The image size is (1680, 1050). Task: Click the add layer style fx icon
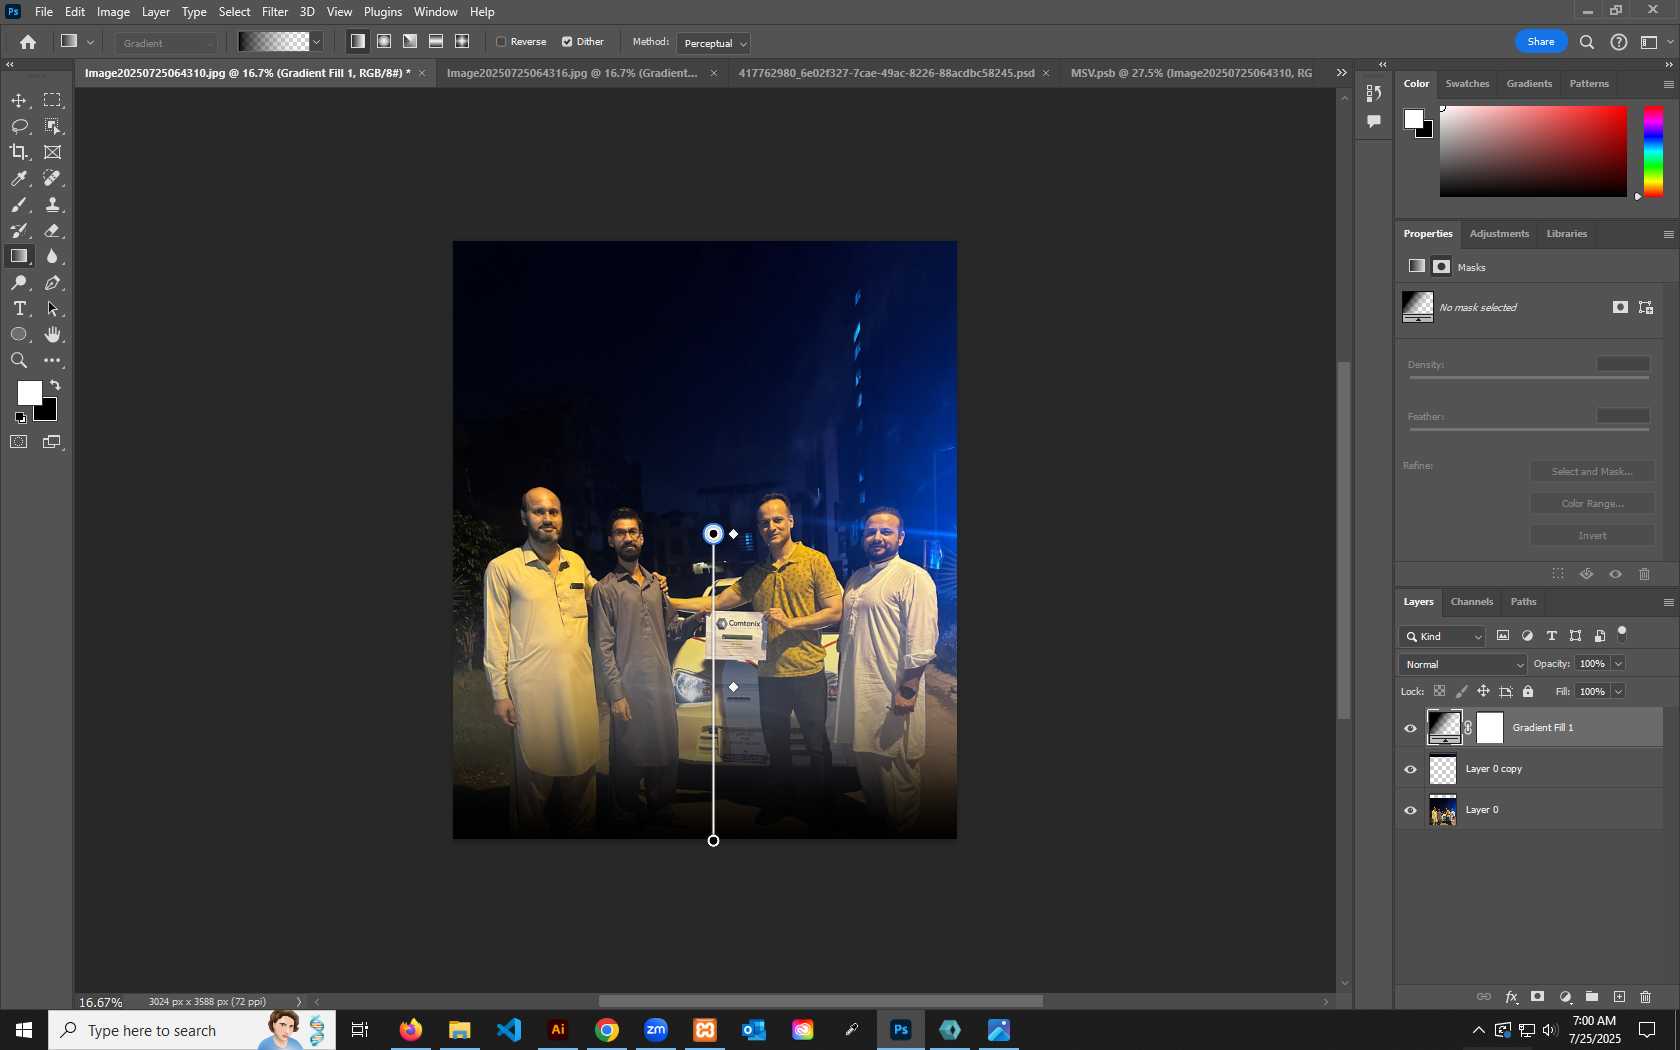click(x=1511, y=997)
